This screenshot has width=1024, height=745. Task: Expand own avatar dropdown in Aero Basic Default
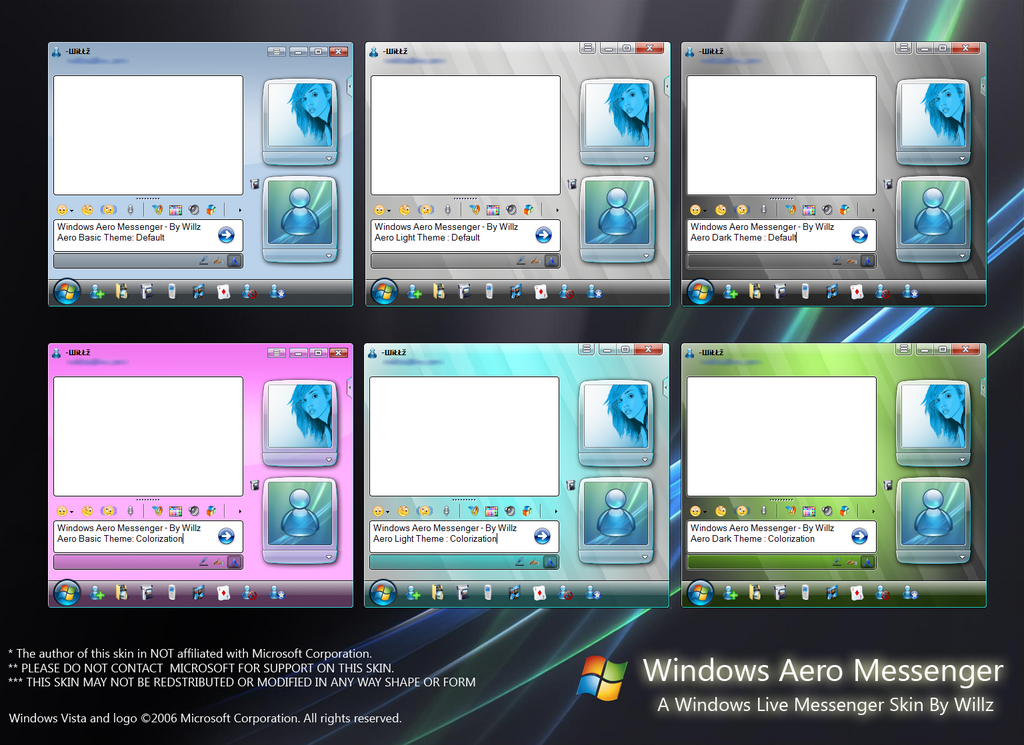(329, 256)
